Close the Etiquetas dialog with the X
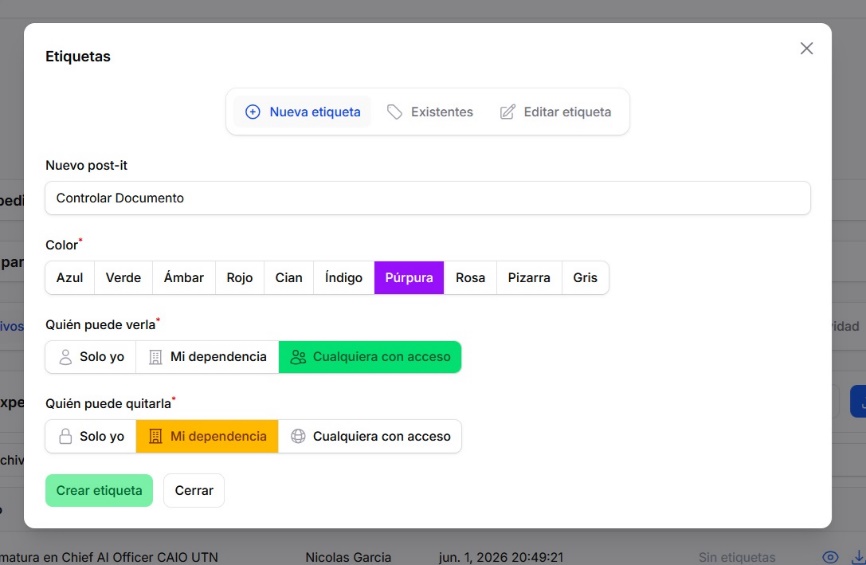This screenshot has height=565, width=866. [x=806, y=49]
